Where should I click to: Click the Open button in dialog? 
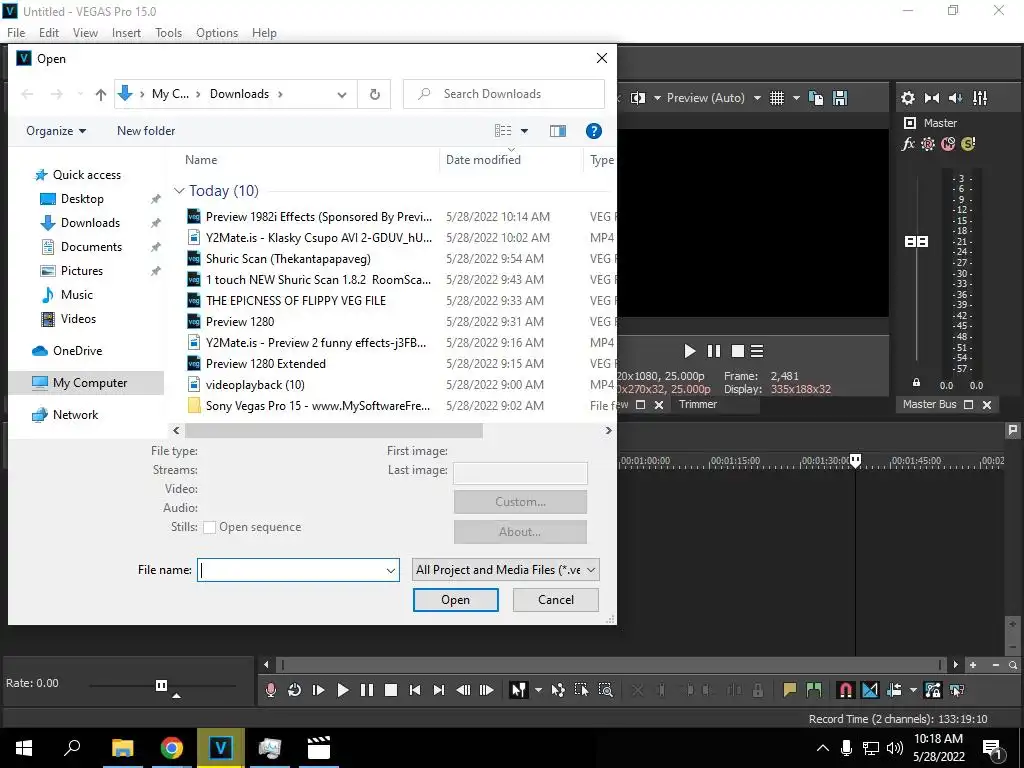(455, 600)
